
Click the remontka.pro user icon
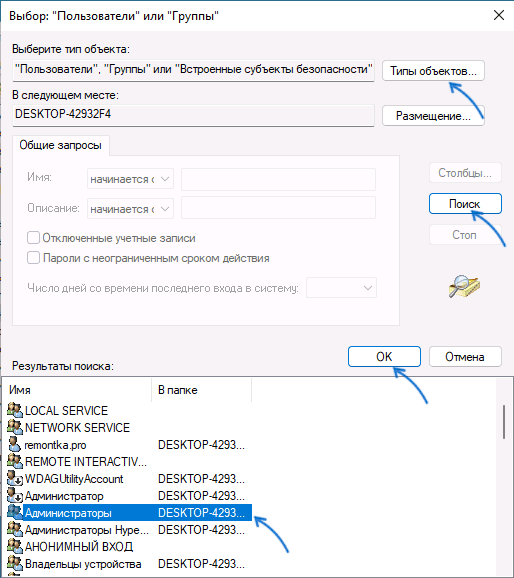15,445
